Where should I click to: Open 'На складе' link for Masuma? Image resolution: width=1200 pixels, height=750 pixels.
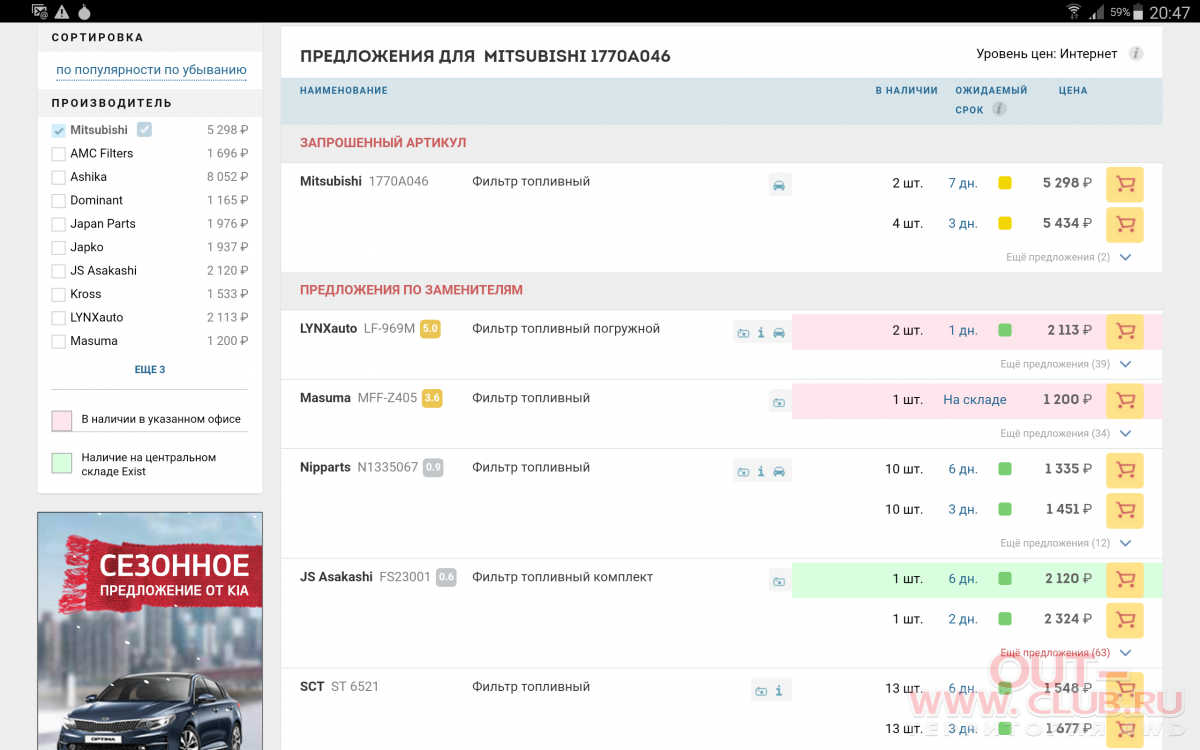(975, 400)
